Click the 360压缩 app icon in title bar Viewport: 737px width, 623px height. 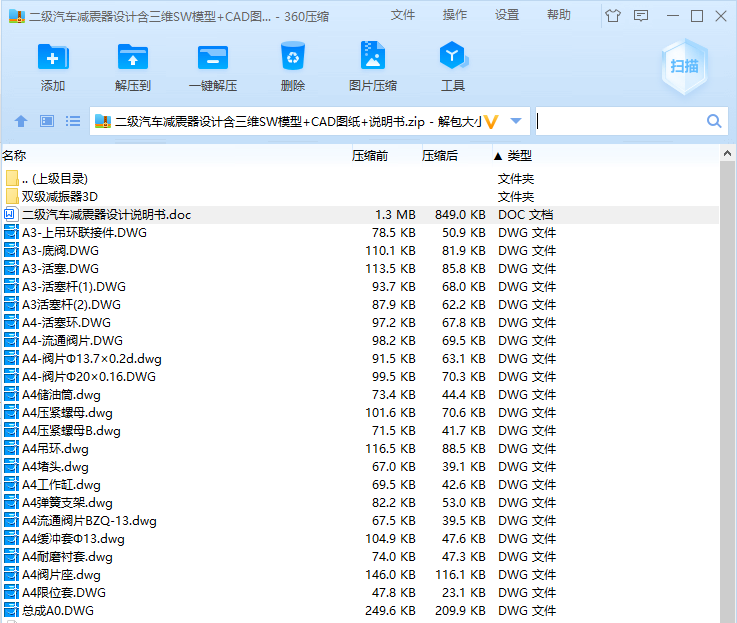pos(16,16)
